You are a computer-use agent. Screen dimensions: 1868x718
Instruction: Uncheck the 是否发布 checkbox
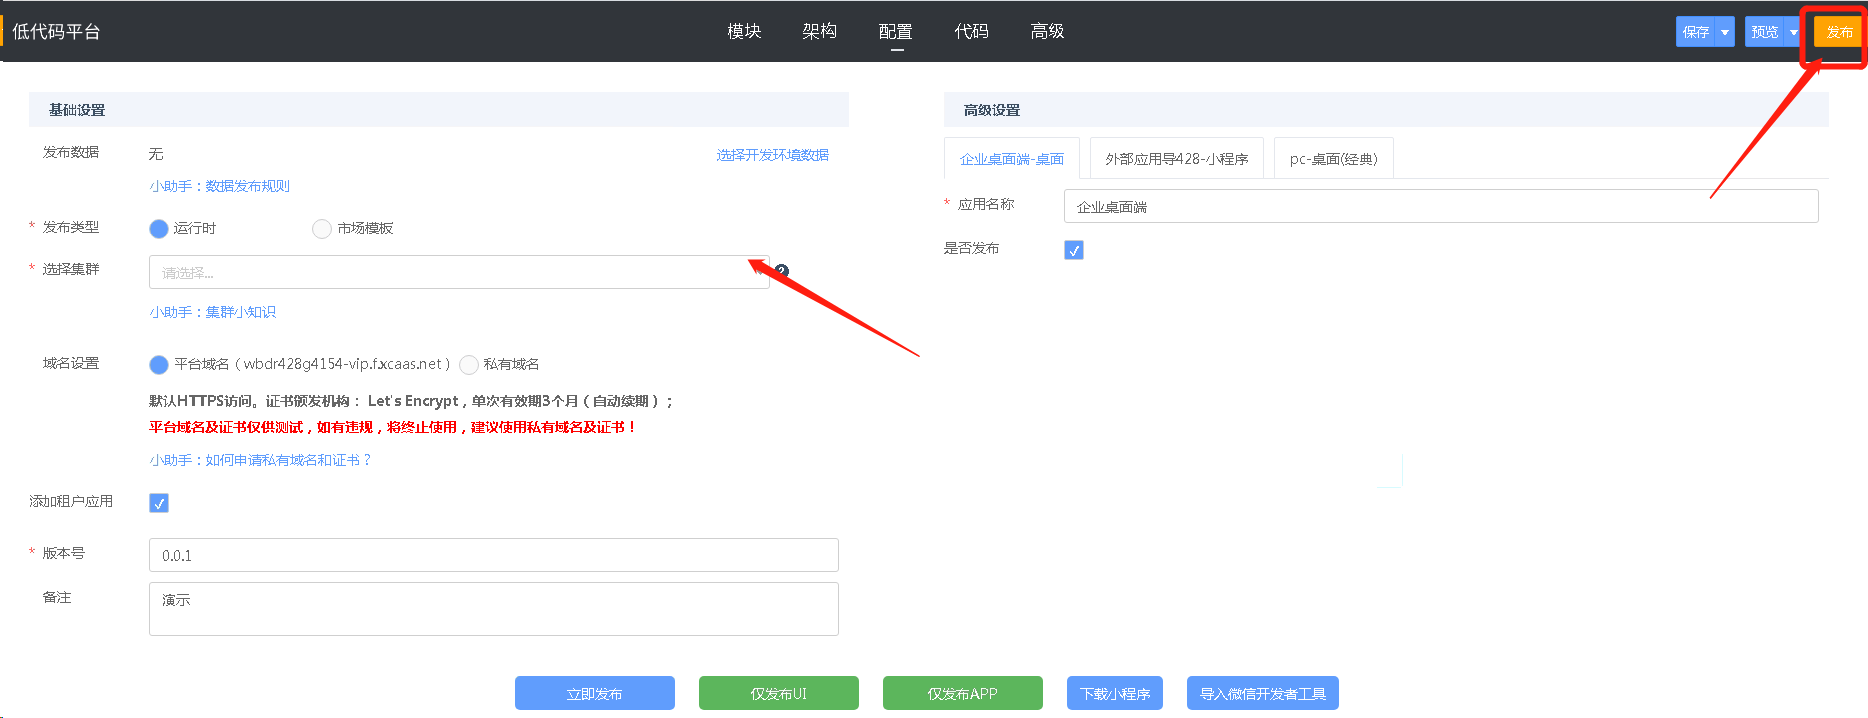pos(1074,250)
